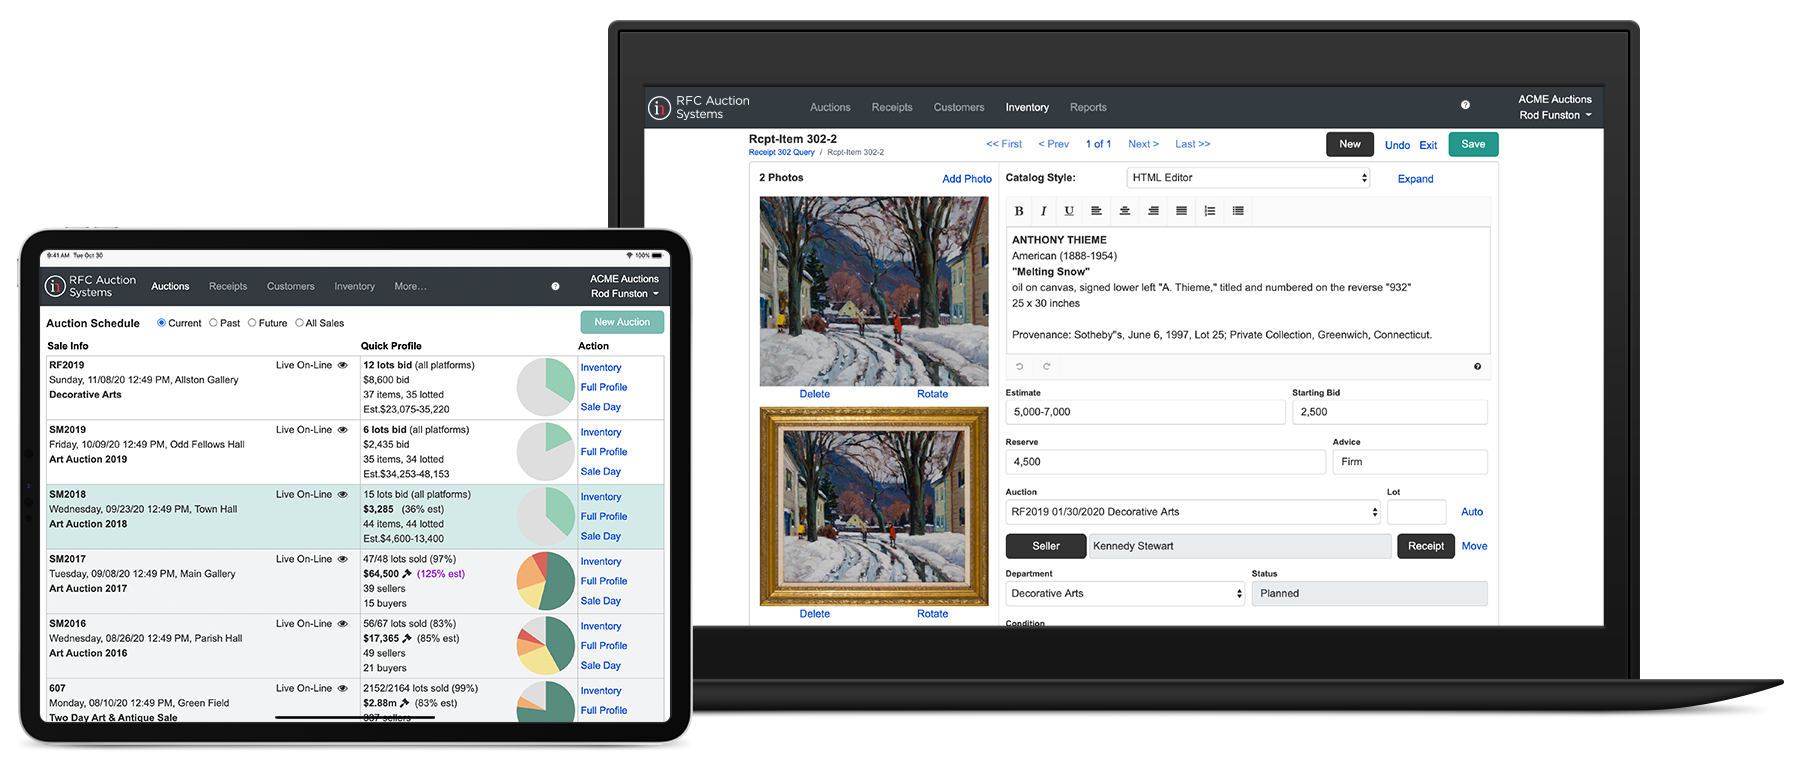Select the Past auction schedule filter
1800x763 pixels.
tap(213, 323)
